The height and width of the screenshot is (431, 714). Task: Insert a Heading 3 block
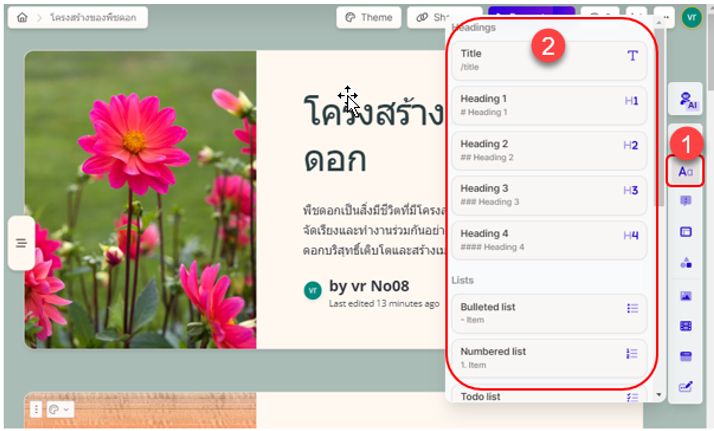(549, 195)
